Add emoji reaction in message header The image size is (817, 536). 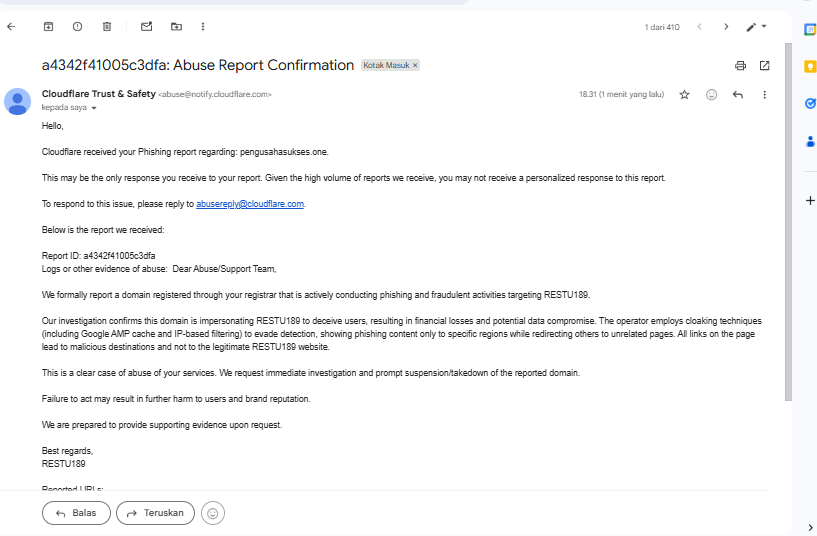pyautogui.click(x=711, y=95)
